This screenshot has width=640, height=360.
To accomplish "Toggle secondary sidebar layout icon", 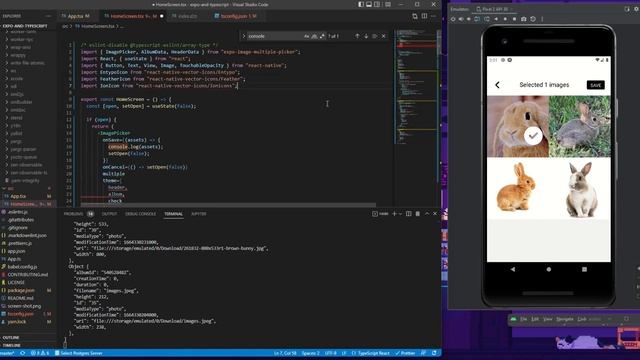I will (377, 4).
